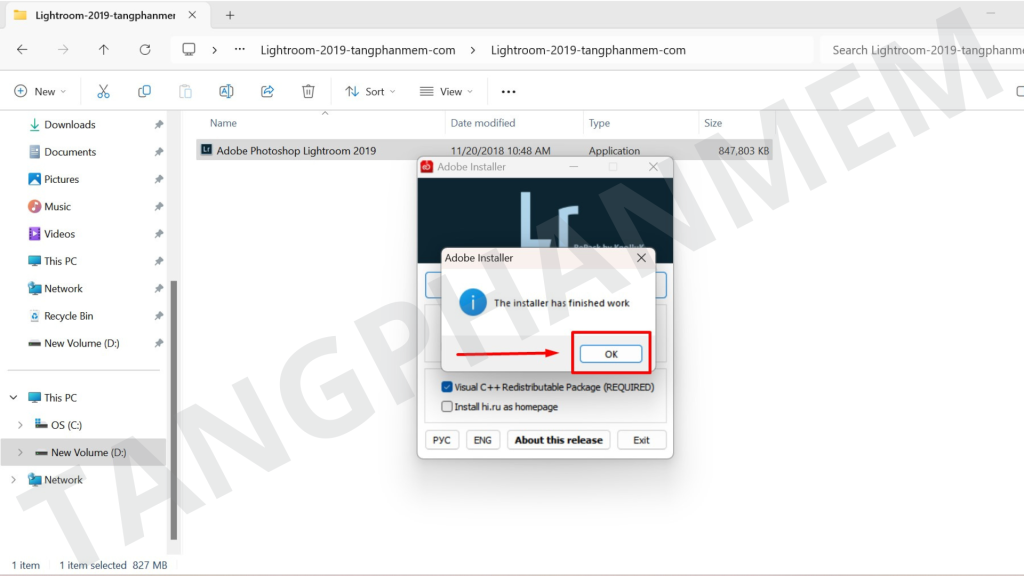Click the Refresh icon in navigation bar
Image resolution: width=1024 pixels, height=576 pixels.
[x=145, y=49]
